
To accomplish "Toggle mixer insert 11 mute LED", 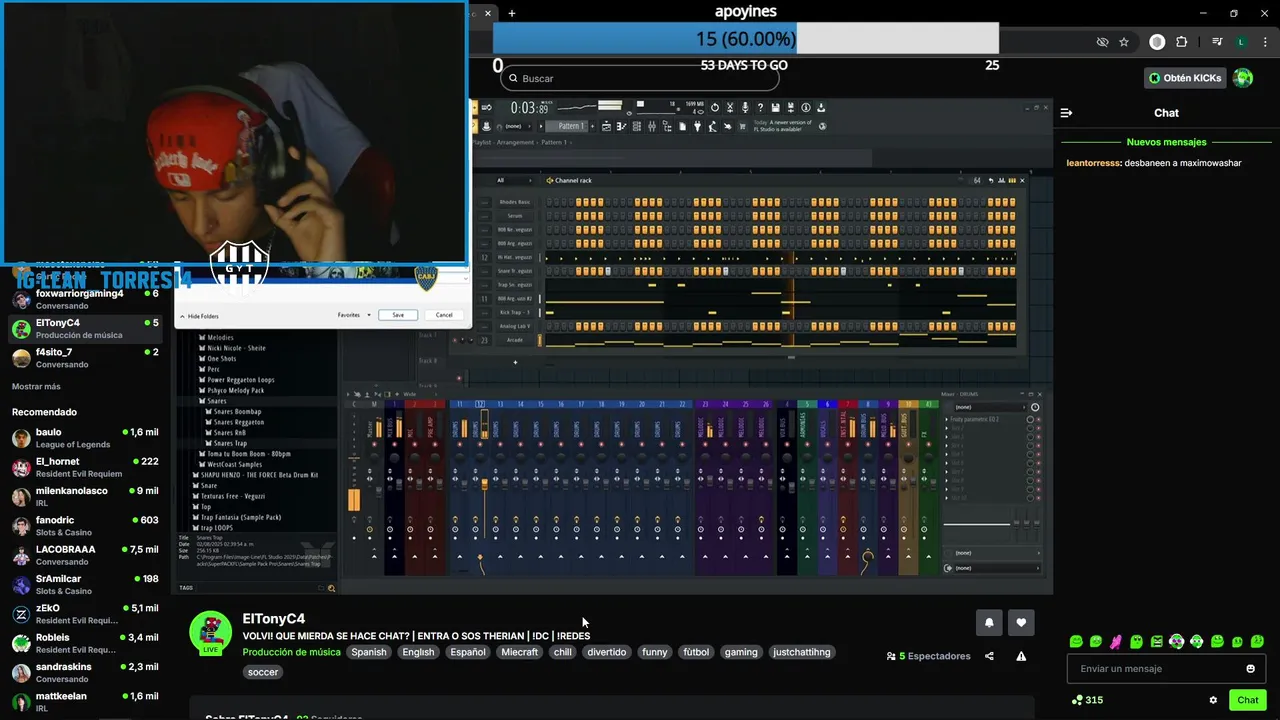I will [x=459, y=443].
